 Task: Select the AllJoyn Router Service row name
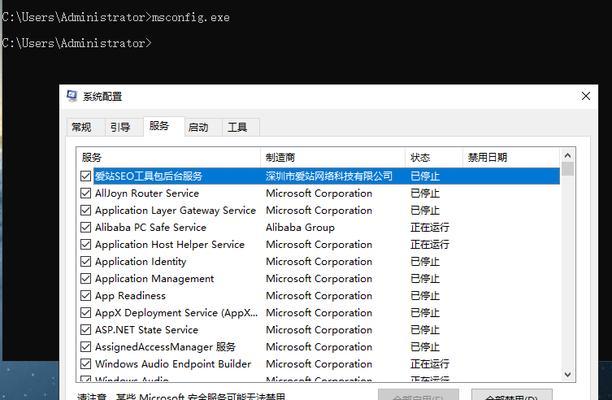(147, 193)
